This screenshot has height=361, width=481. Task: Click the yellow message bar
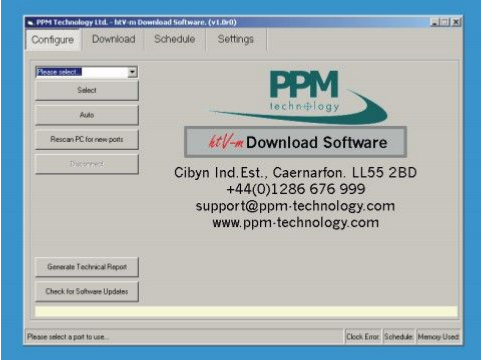click(246, 312)
